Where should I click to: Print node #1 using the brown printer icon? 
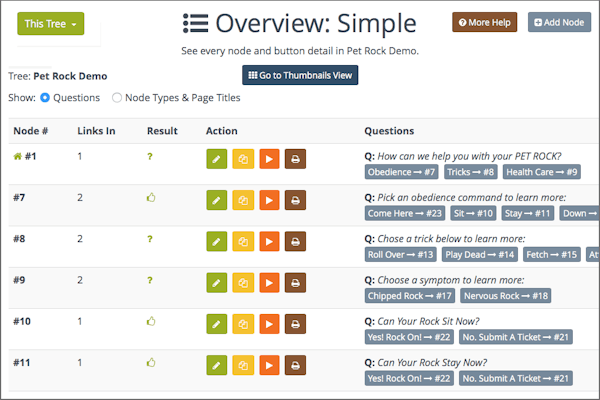[x=295, y=159]
